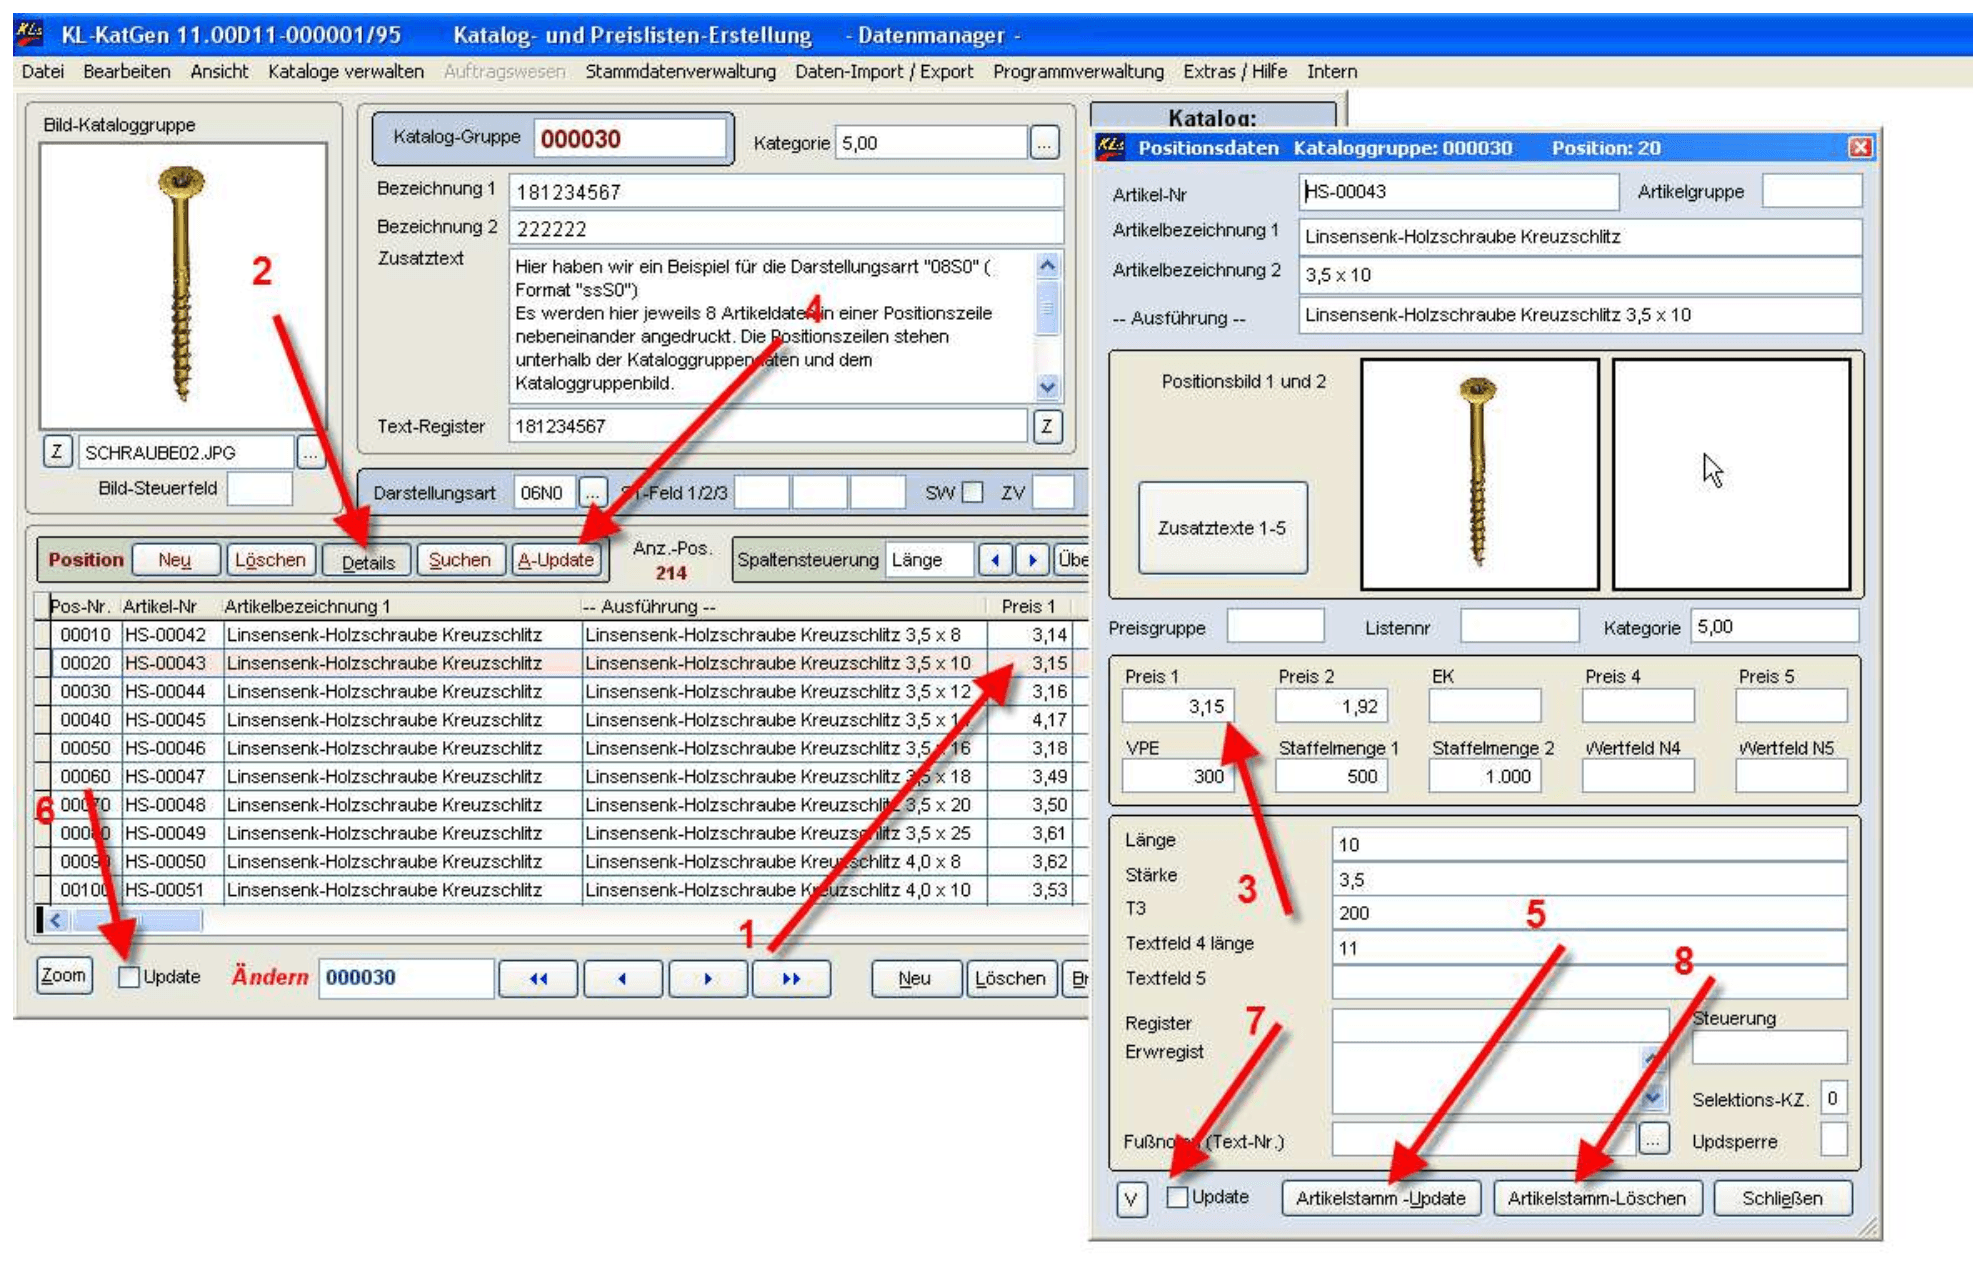Click Artikelstamm-Löschen button
The width and height of the screenshot is (1986, 1284).
[x=1597, y=1199]
